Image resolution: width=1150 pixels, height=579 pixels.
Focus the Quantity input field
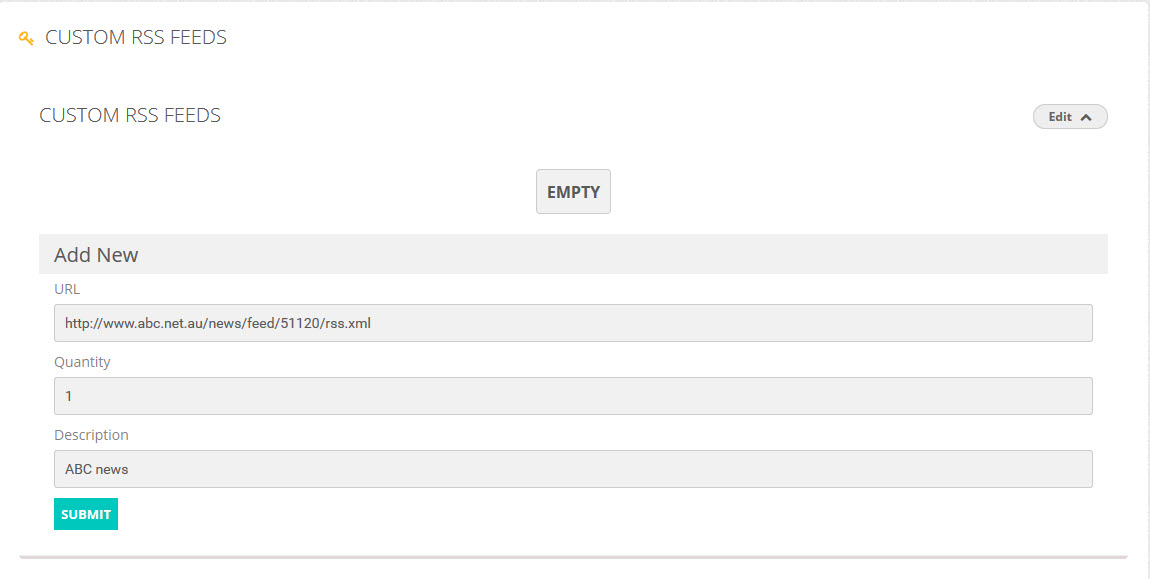[573, 396]
